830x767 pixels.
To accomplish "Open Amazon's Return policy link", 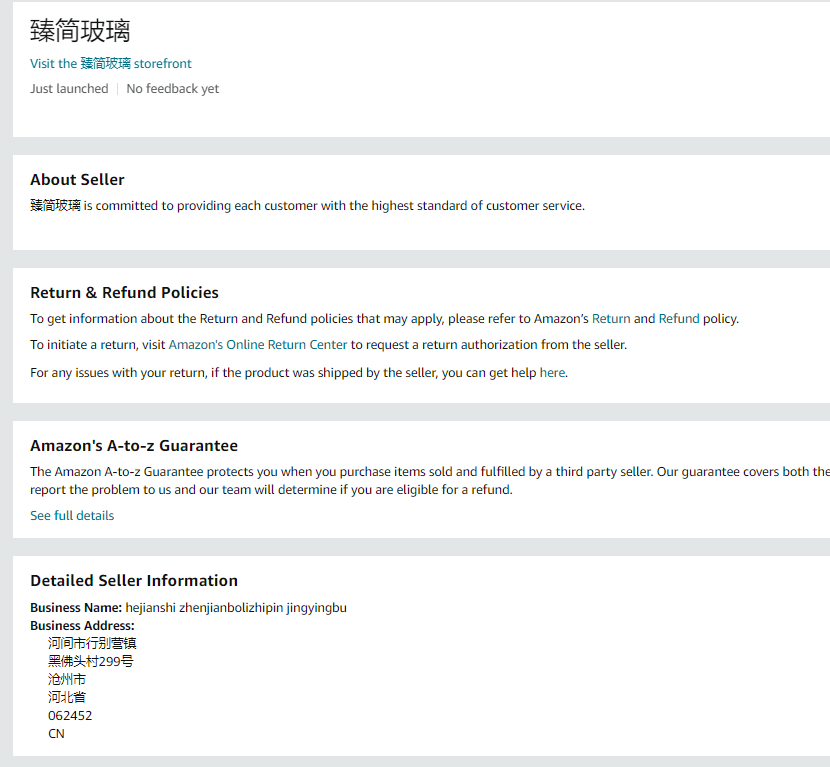I will (x=611, y=319).
